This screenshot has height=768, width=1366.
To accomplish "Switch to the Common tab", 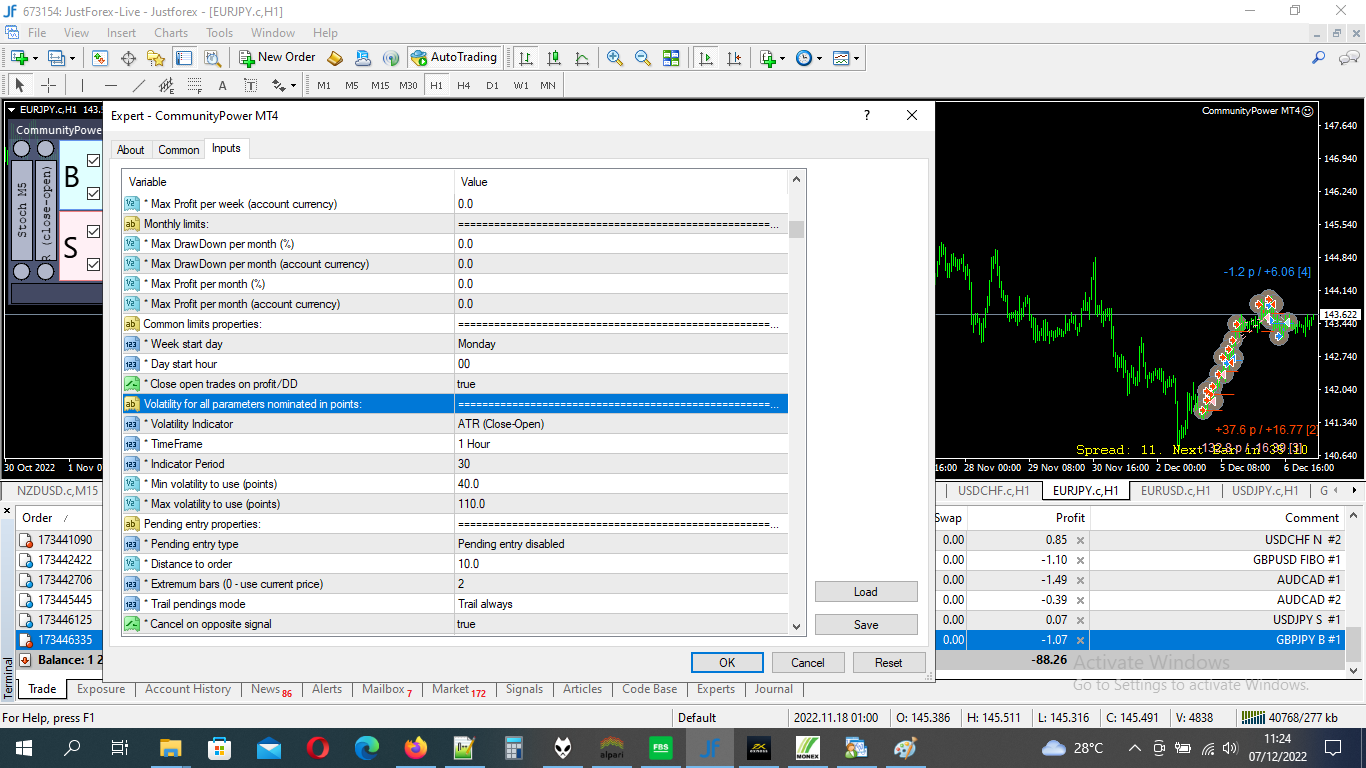I will pos(179,150).
